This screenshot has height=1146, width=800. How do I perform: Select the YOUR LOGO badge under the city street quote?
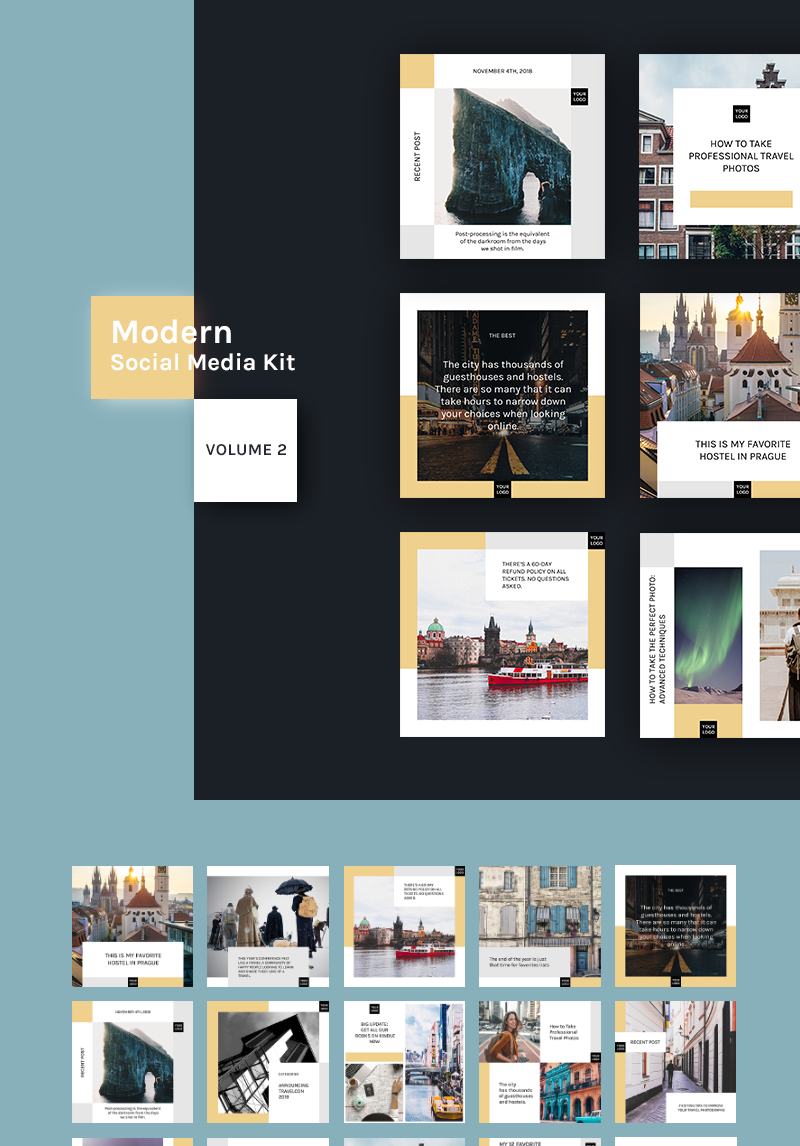point(502,490)
